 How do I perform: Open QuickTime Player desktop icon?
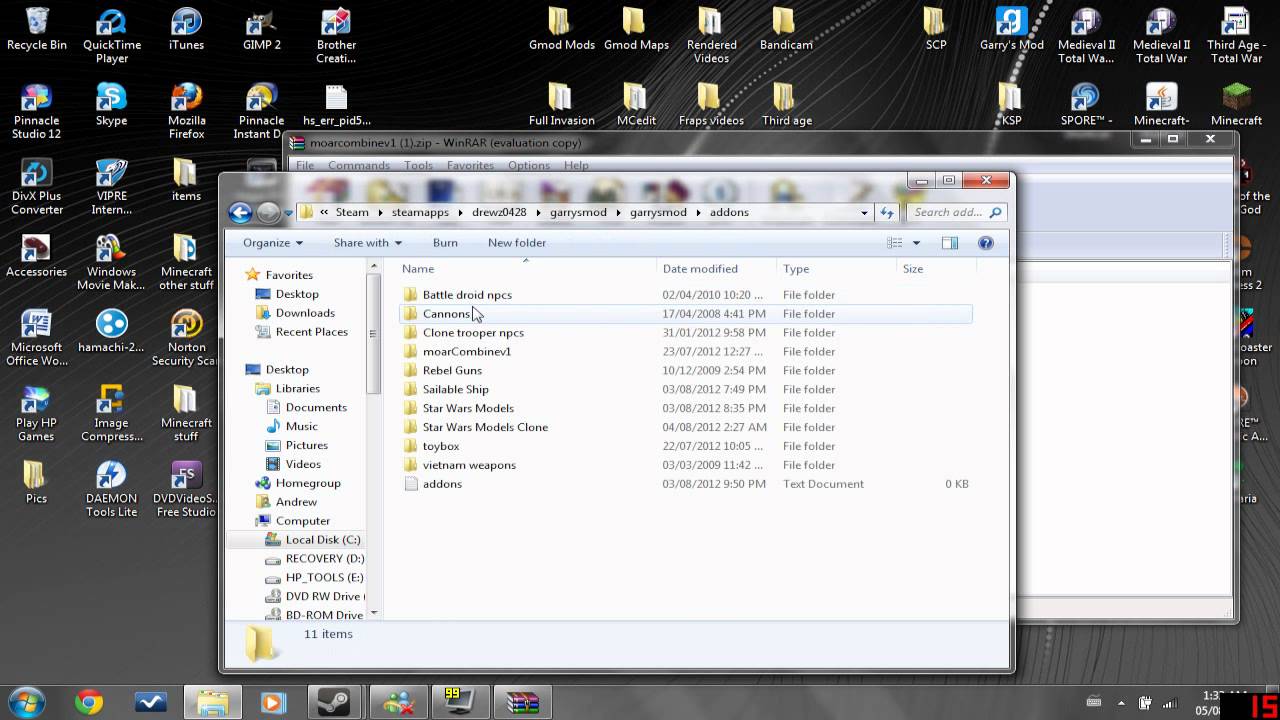[112, 36]
